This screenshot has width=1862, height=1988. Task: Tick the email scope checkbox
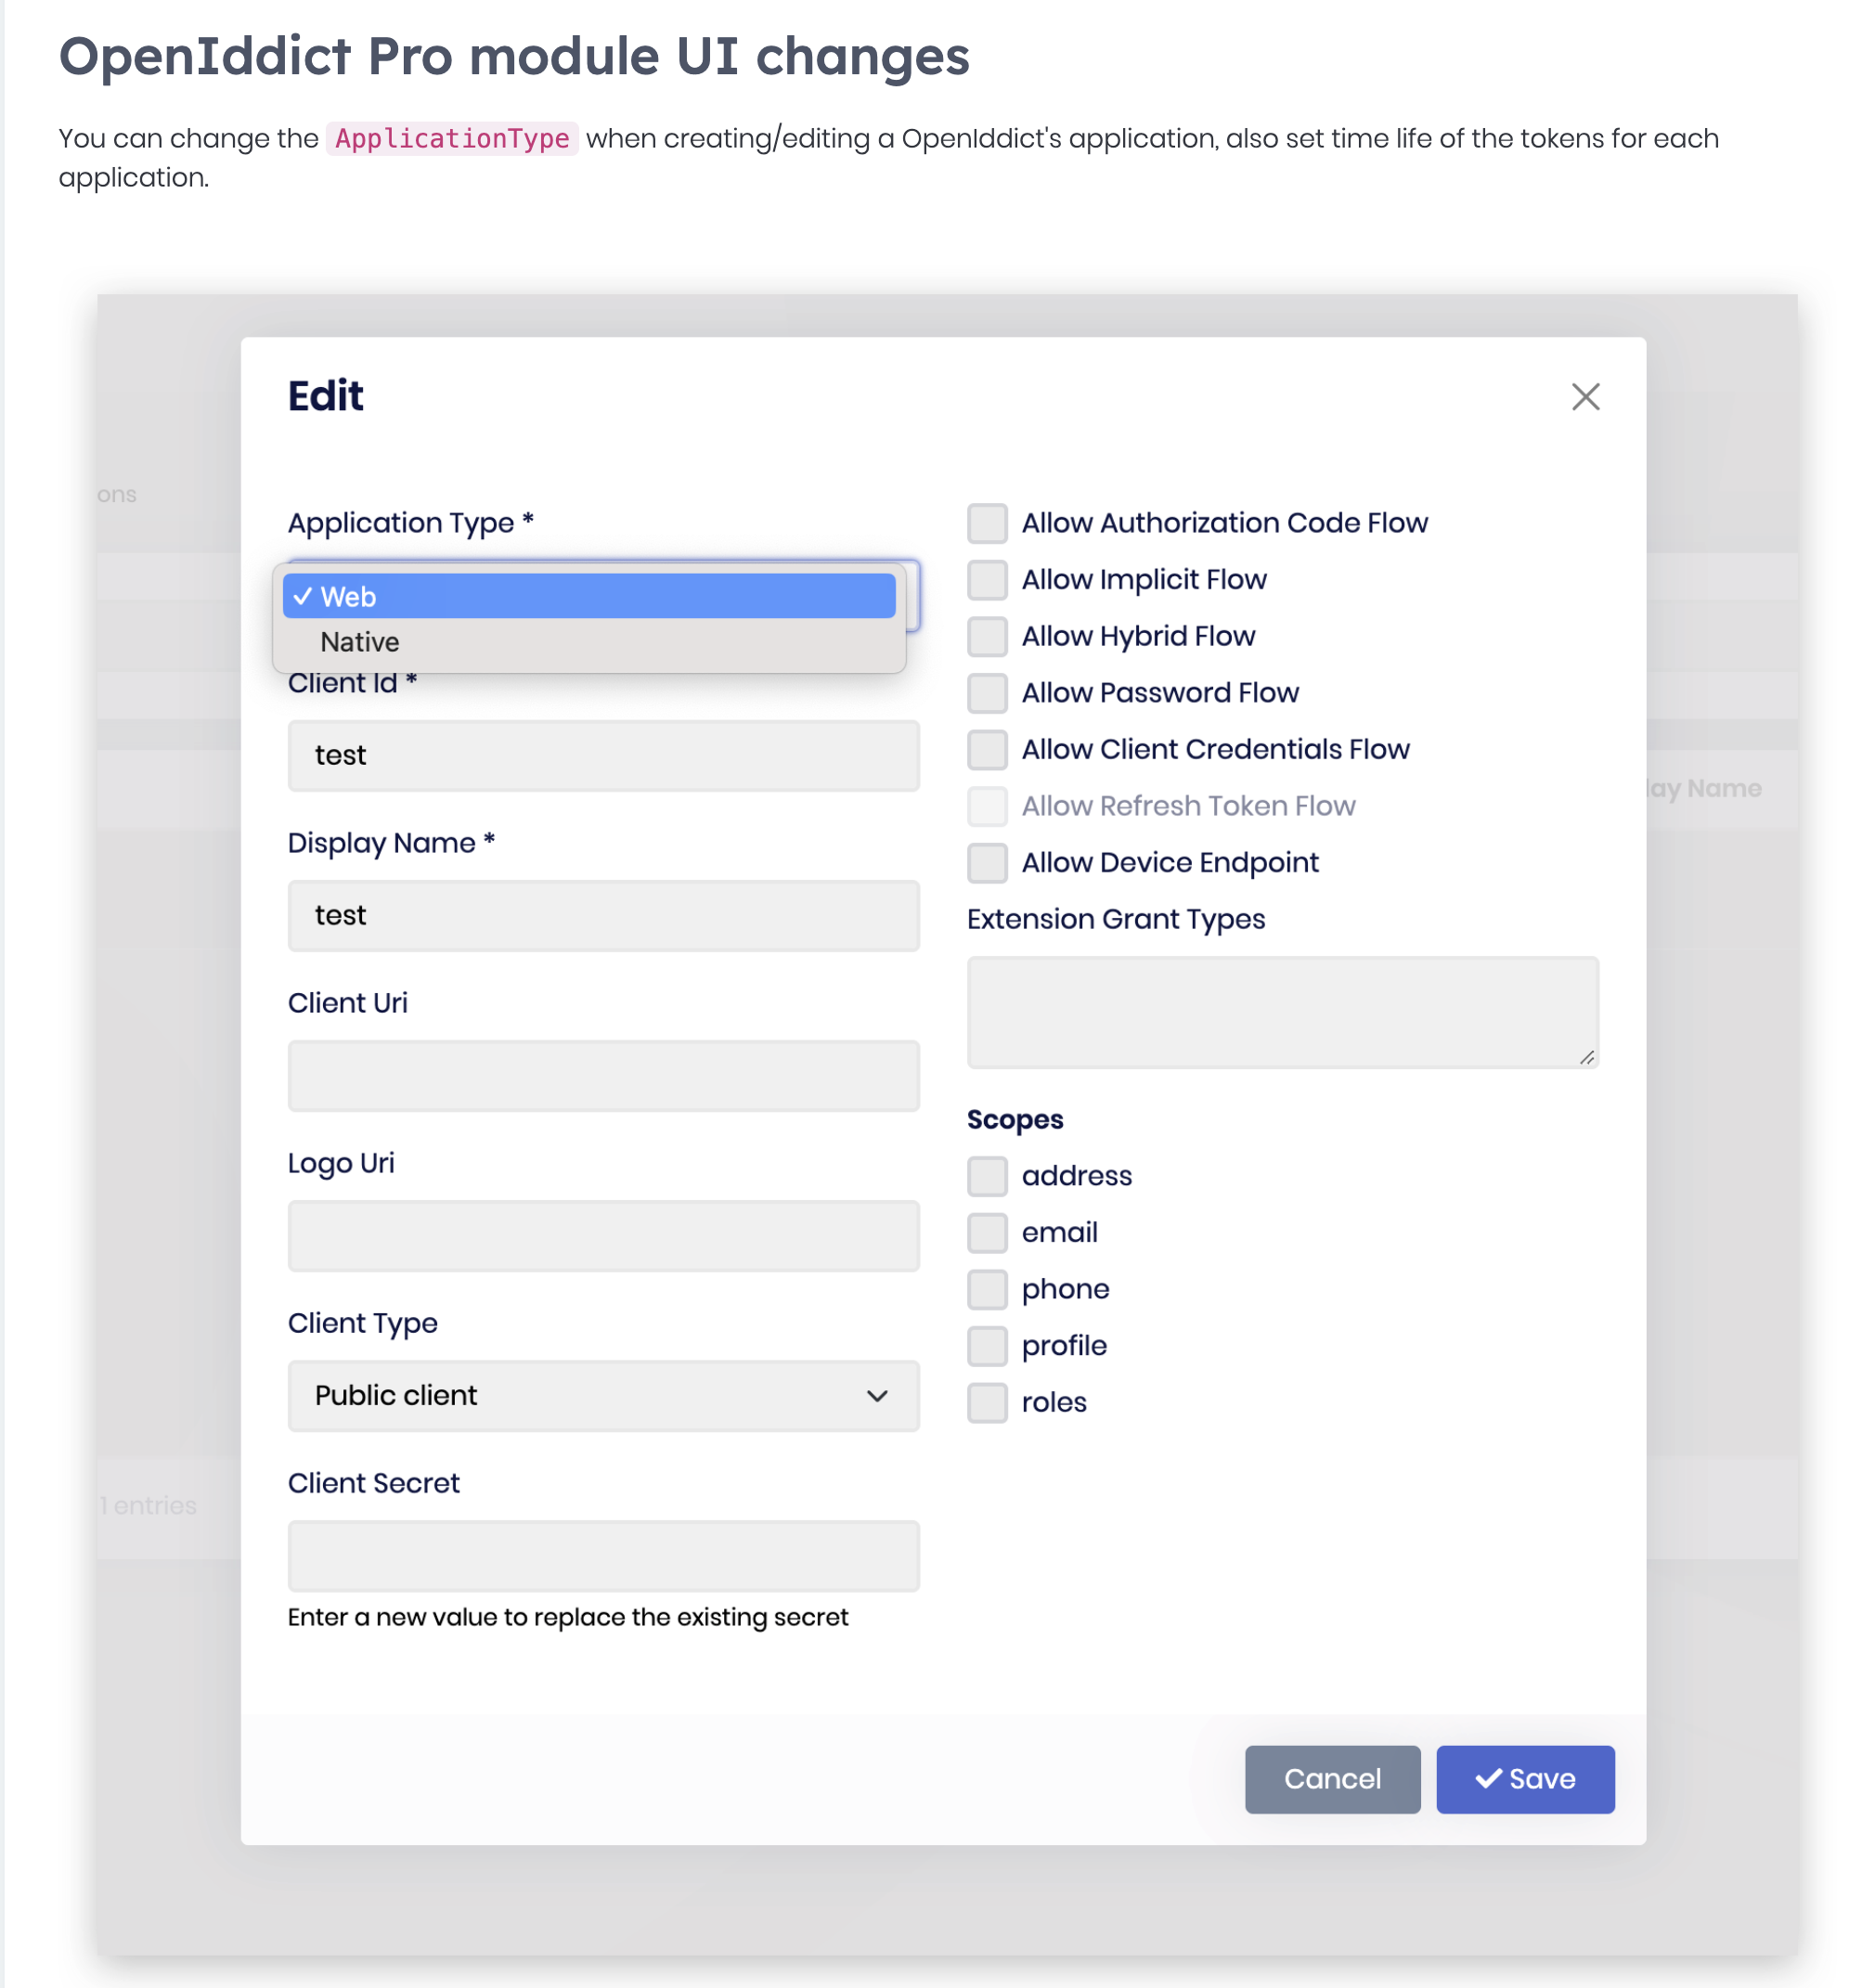(986, 1233)
